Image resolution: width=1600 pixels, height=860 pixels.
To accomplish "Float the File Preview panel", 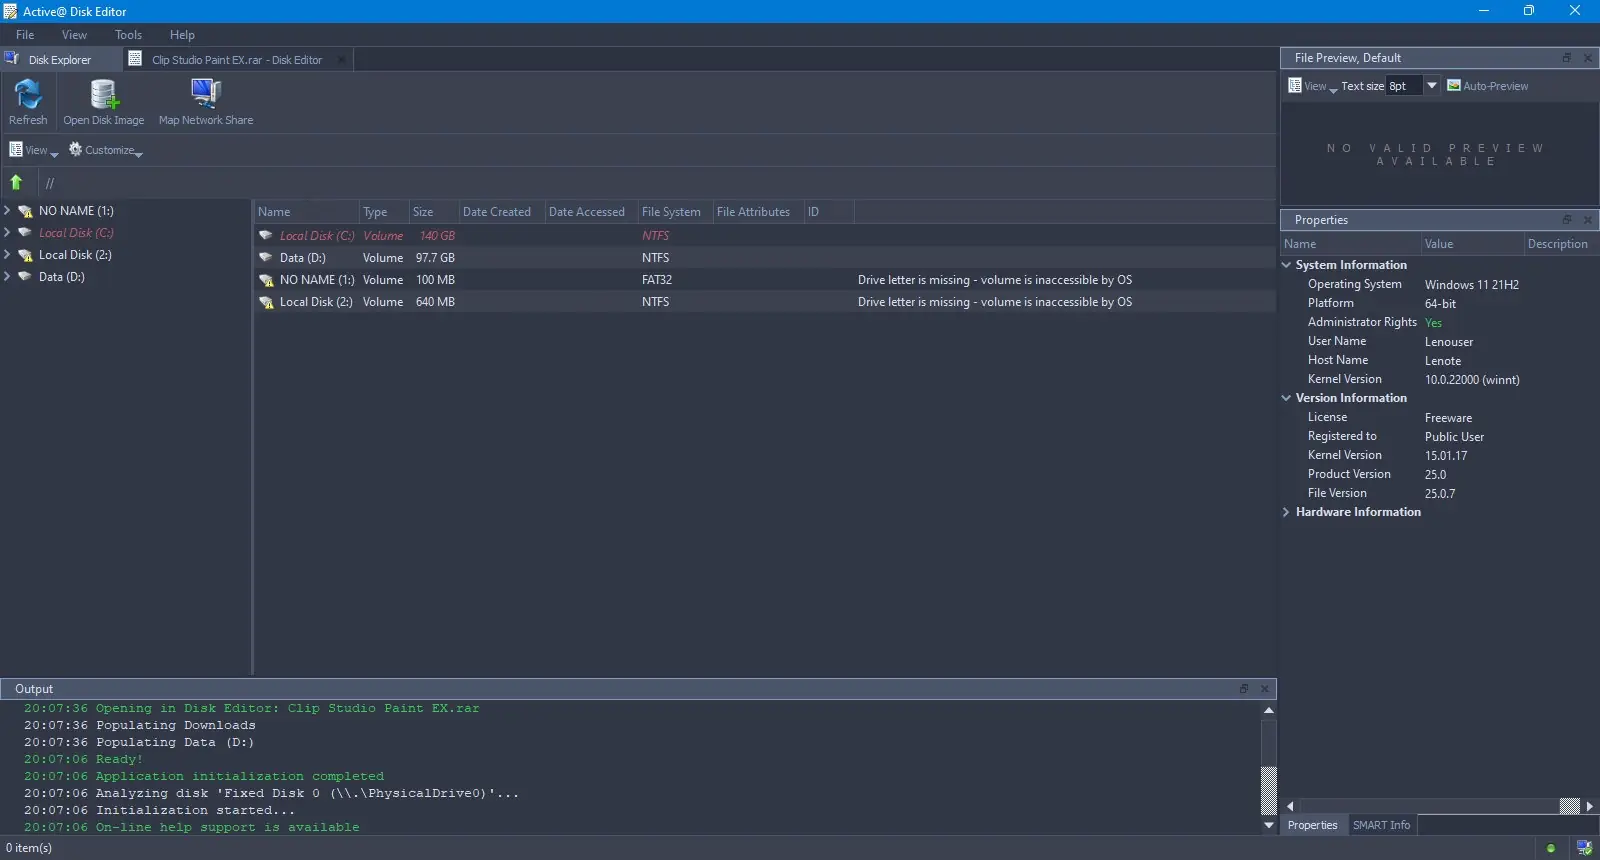I will pyautogui.click(x=1567, y=58).
